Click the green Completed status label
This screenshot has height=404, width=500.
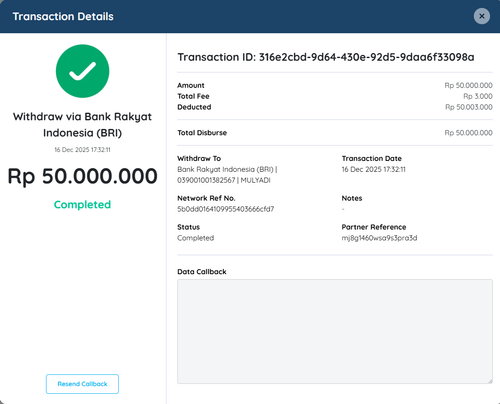[82, 204]
